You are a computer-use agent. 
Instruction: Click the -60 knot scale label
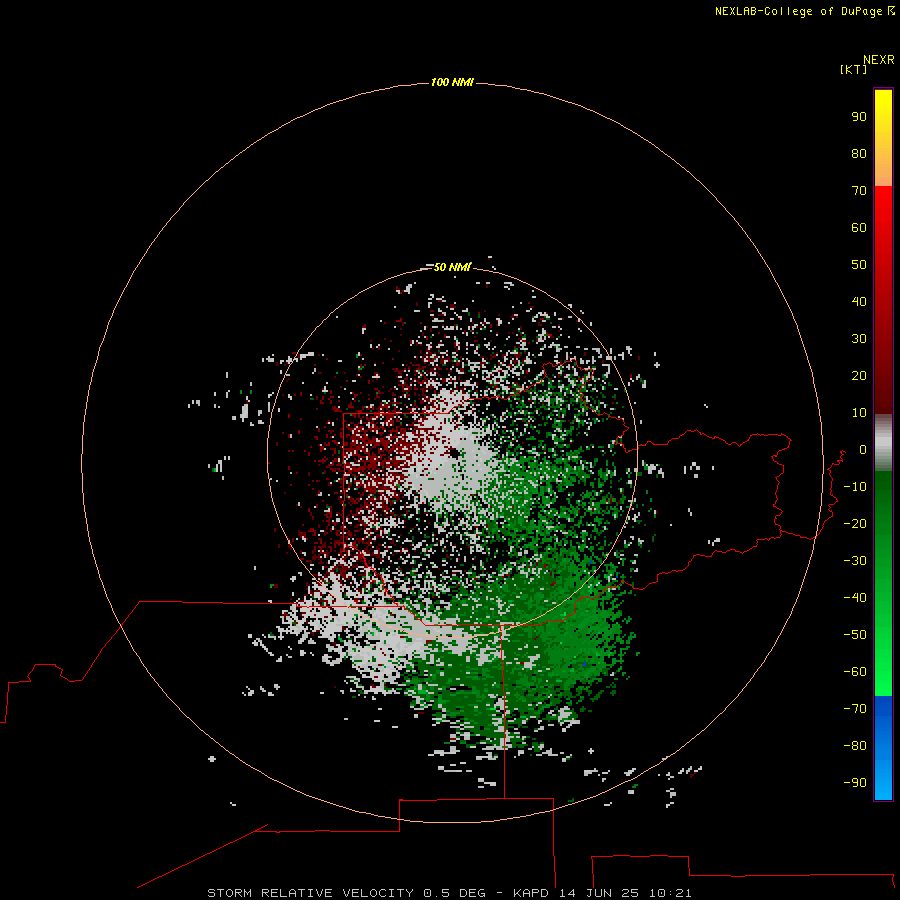coord(855,672)
